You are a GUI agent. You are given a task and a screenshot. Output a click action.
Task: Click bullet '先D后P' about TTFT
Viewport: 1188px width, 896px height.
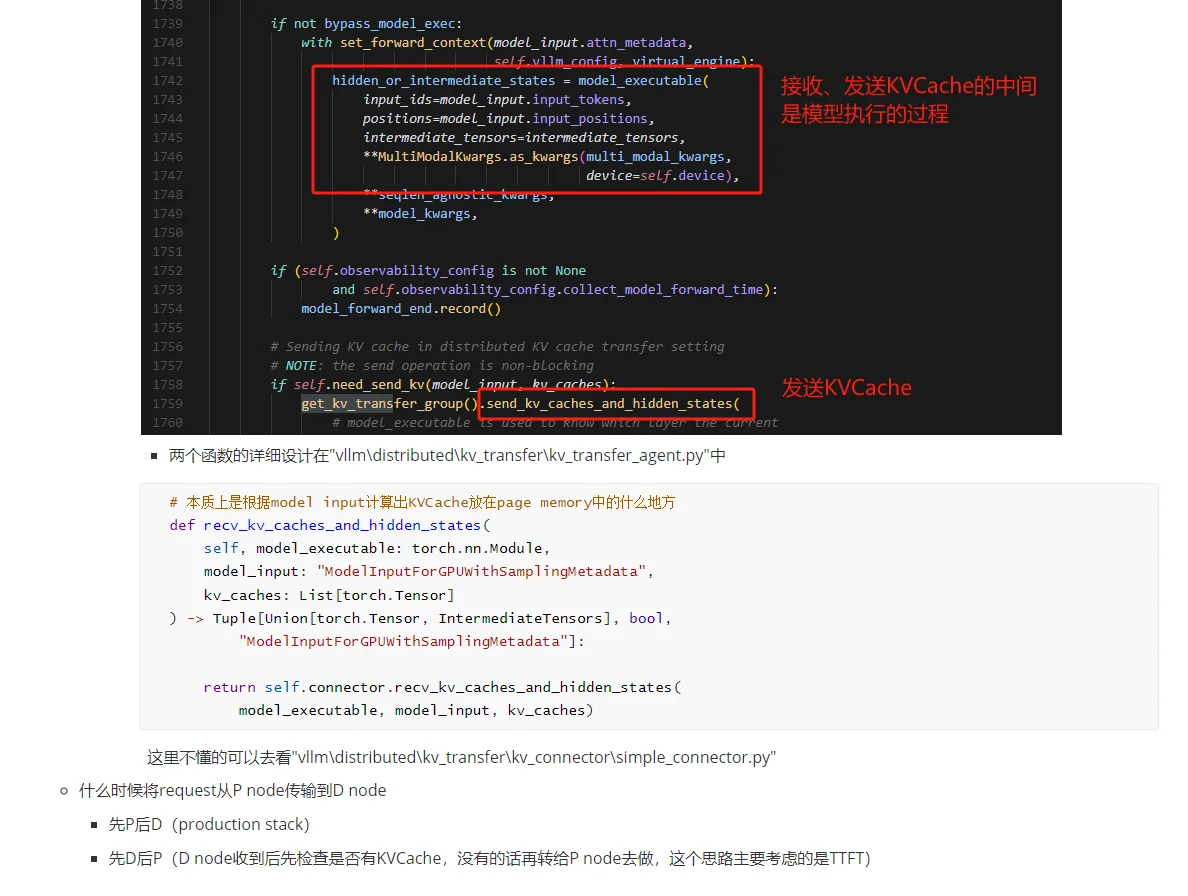(489, 858)
